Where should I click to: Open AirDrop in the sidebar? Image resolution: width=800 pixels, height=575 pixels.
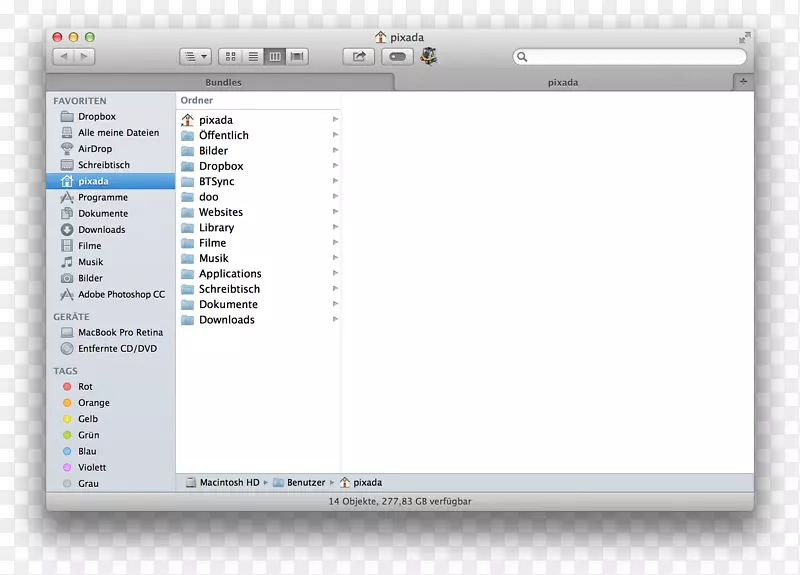[x=110, y=148]
